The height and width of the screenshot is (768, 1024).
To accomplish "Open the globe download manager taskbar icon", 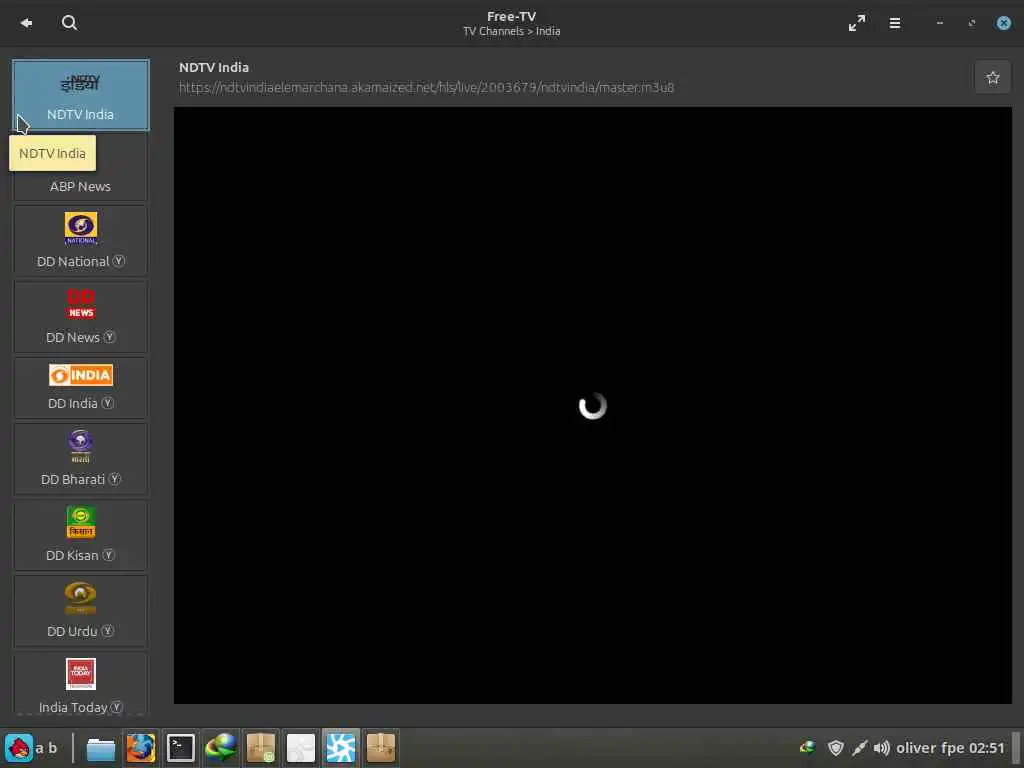I will pyautogui.click(x=221, y=748).
